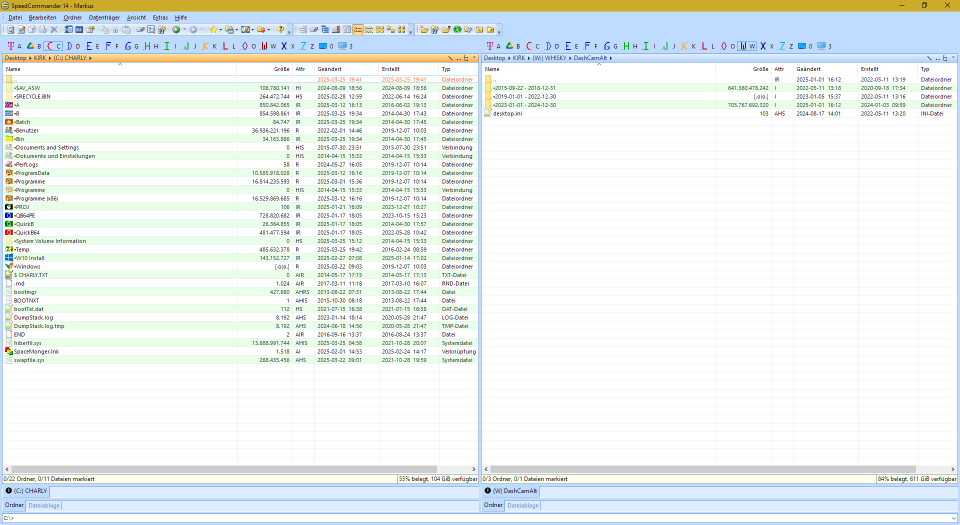Click the first folder icon in third toolbar group
This screenshot has height=525, width=960.
424,29
